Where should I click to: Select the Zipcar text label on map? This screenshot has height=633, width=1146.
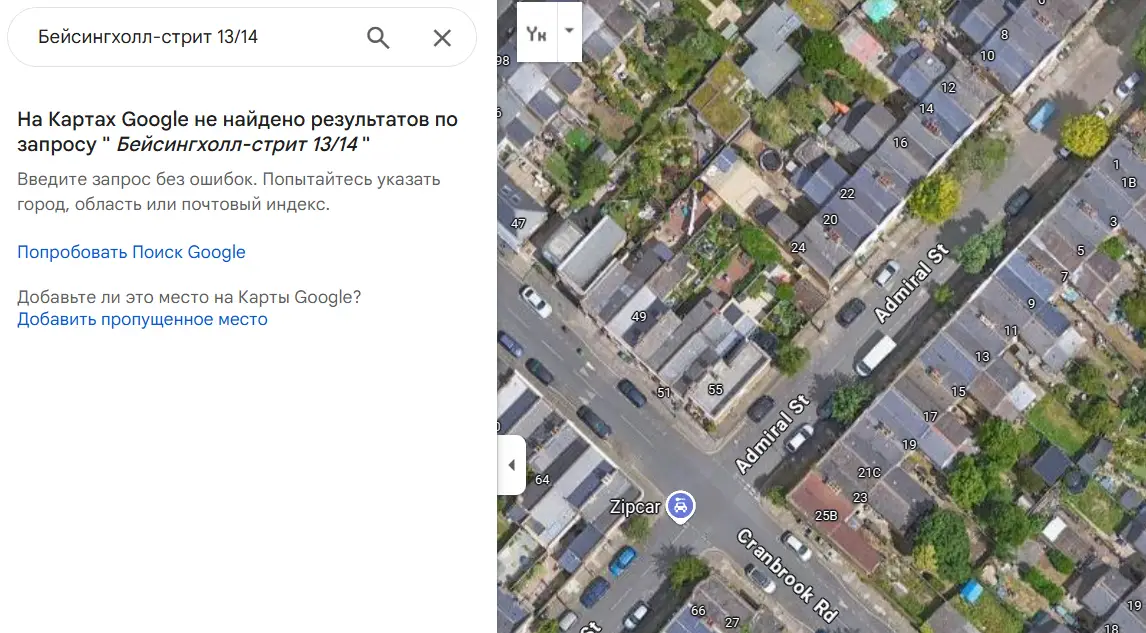click(636, 507)
